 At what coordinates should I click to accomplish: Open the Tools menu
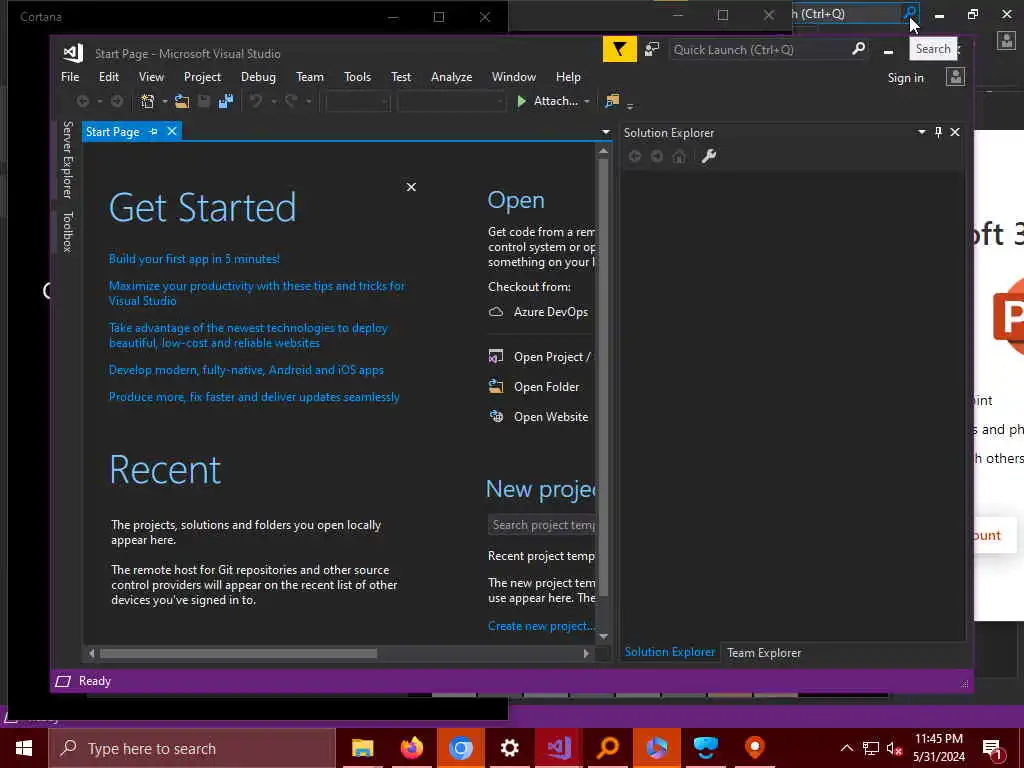tap(357, 77)
